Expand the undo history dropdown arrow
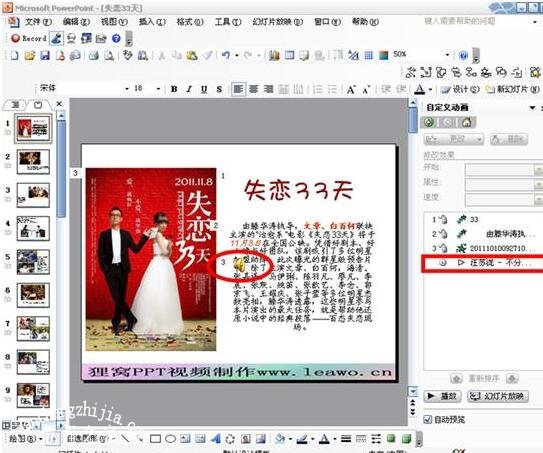 point(237,55)
